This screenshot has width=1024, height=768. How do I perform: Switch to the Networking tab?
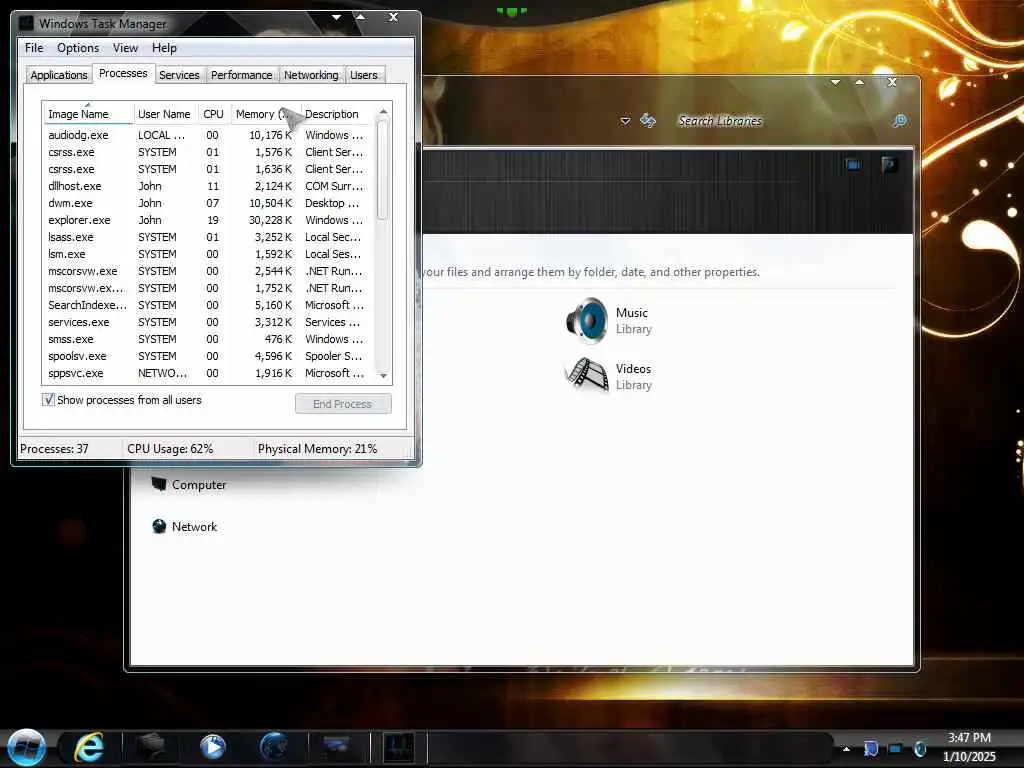(311, 75)
